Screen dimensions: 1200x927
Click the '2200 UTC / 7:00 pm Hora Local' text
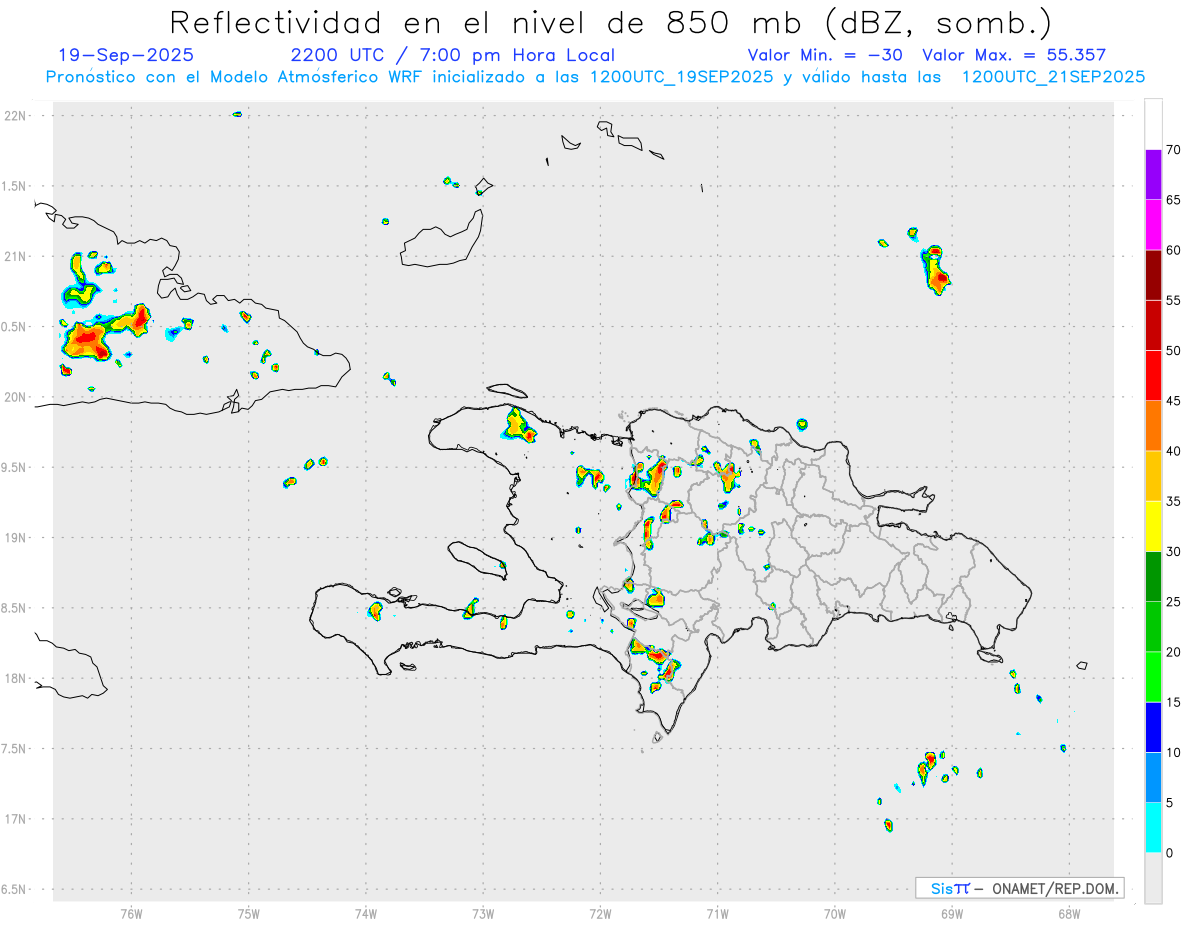453,55
